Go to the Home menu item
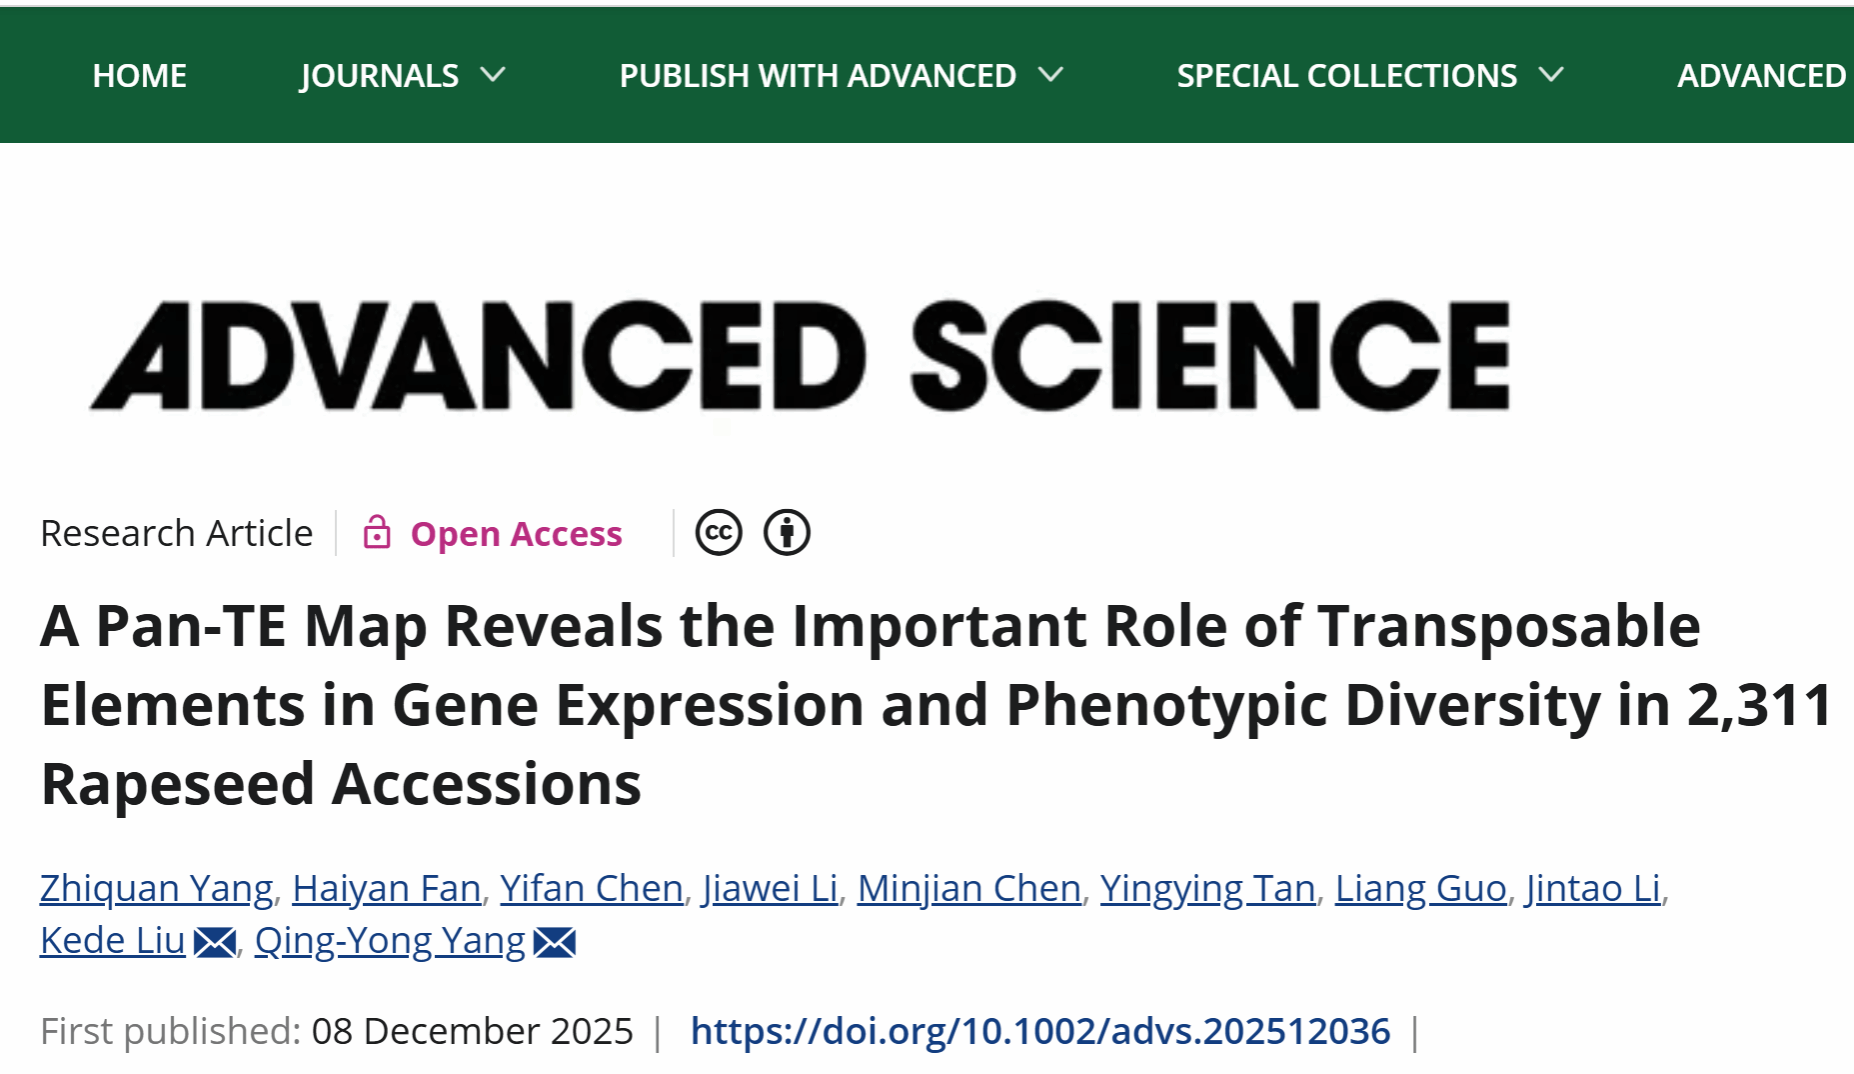 pyautogui.click(x=139, y=76)
